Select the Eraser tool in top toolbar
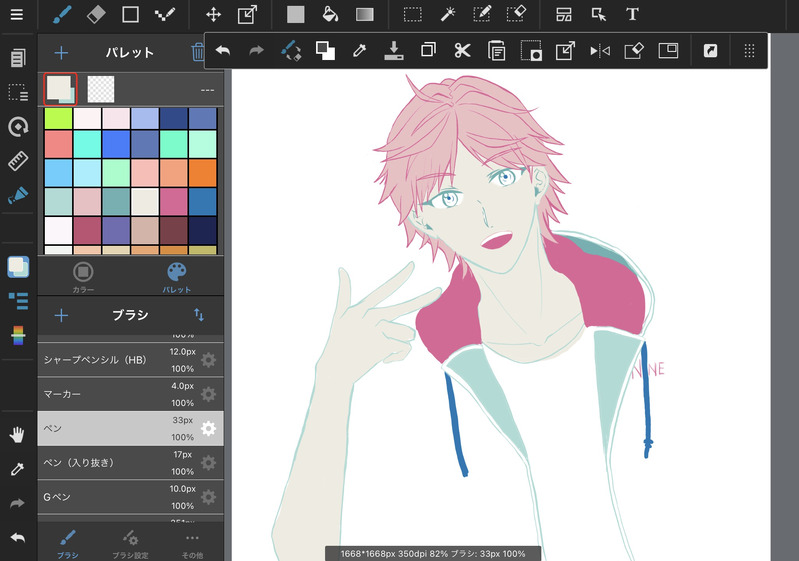Image resolution: width=799 pixels, height=561 pixels. click(x=96, y=15)
